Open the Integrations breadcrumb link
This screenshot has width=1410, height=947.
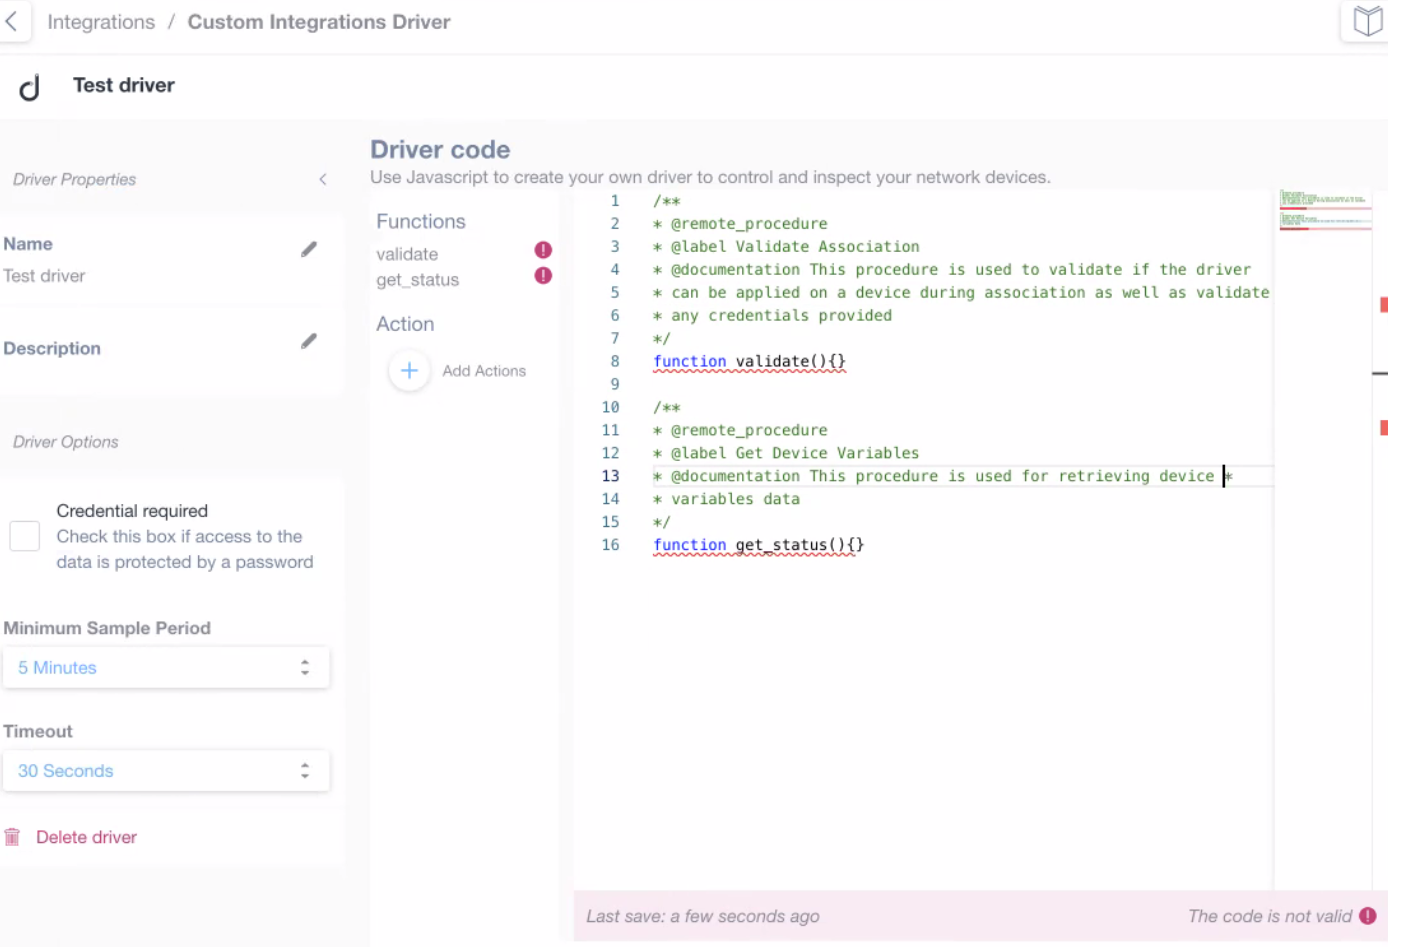click(x=100, y=21)
